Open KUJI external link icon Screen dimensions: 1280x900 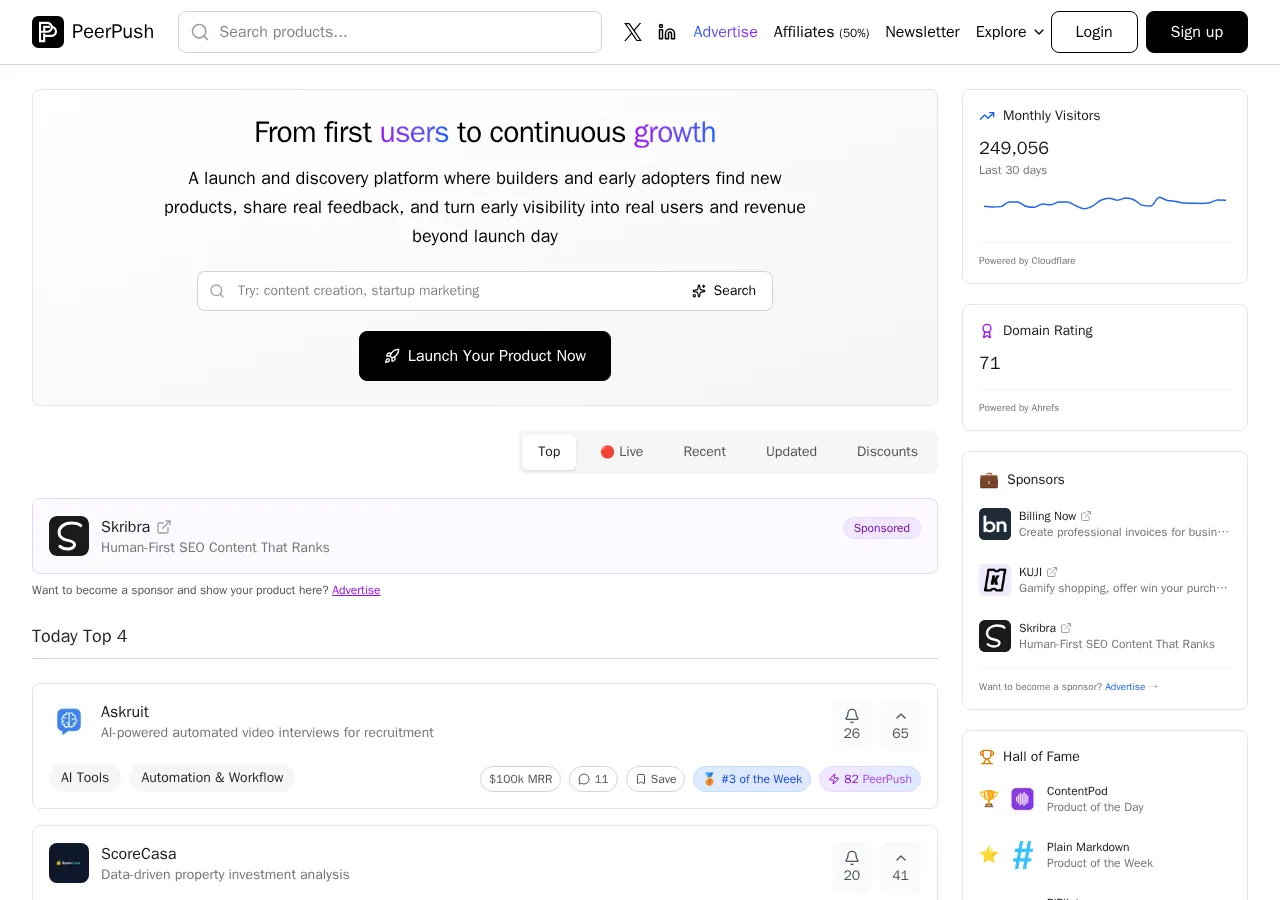click(1052, 572)
